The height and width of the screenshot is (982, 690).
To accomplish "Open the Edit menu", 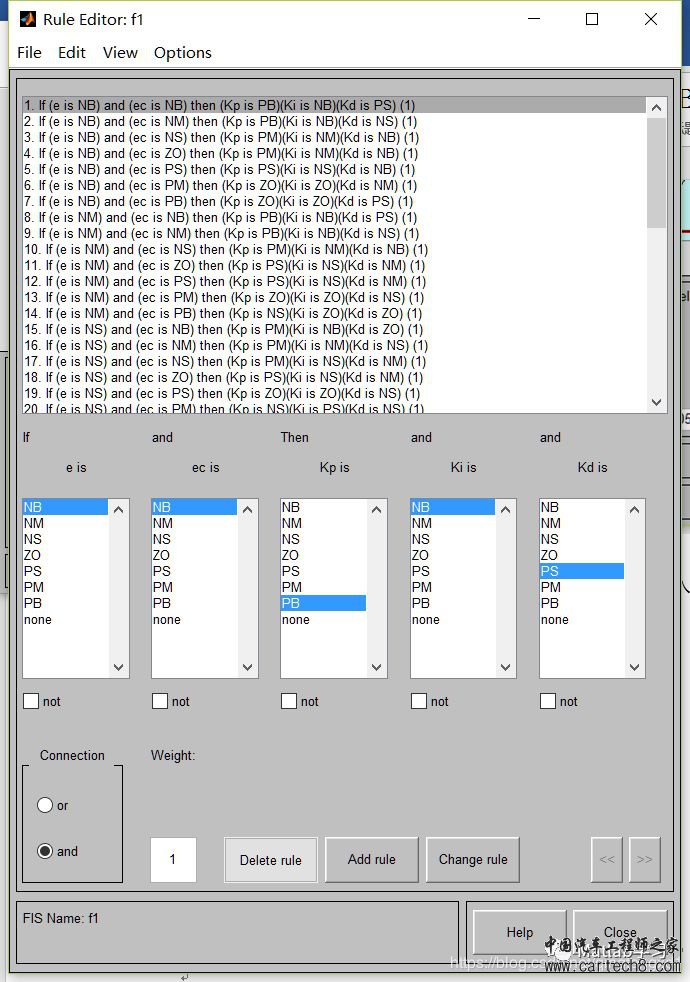I will [71, 53].
